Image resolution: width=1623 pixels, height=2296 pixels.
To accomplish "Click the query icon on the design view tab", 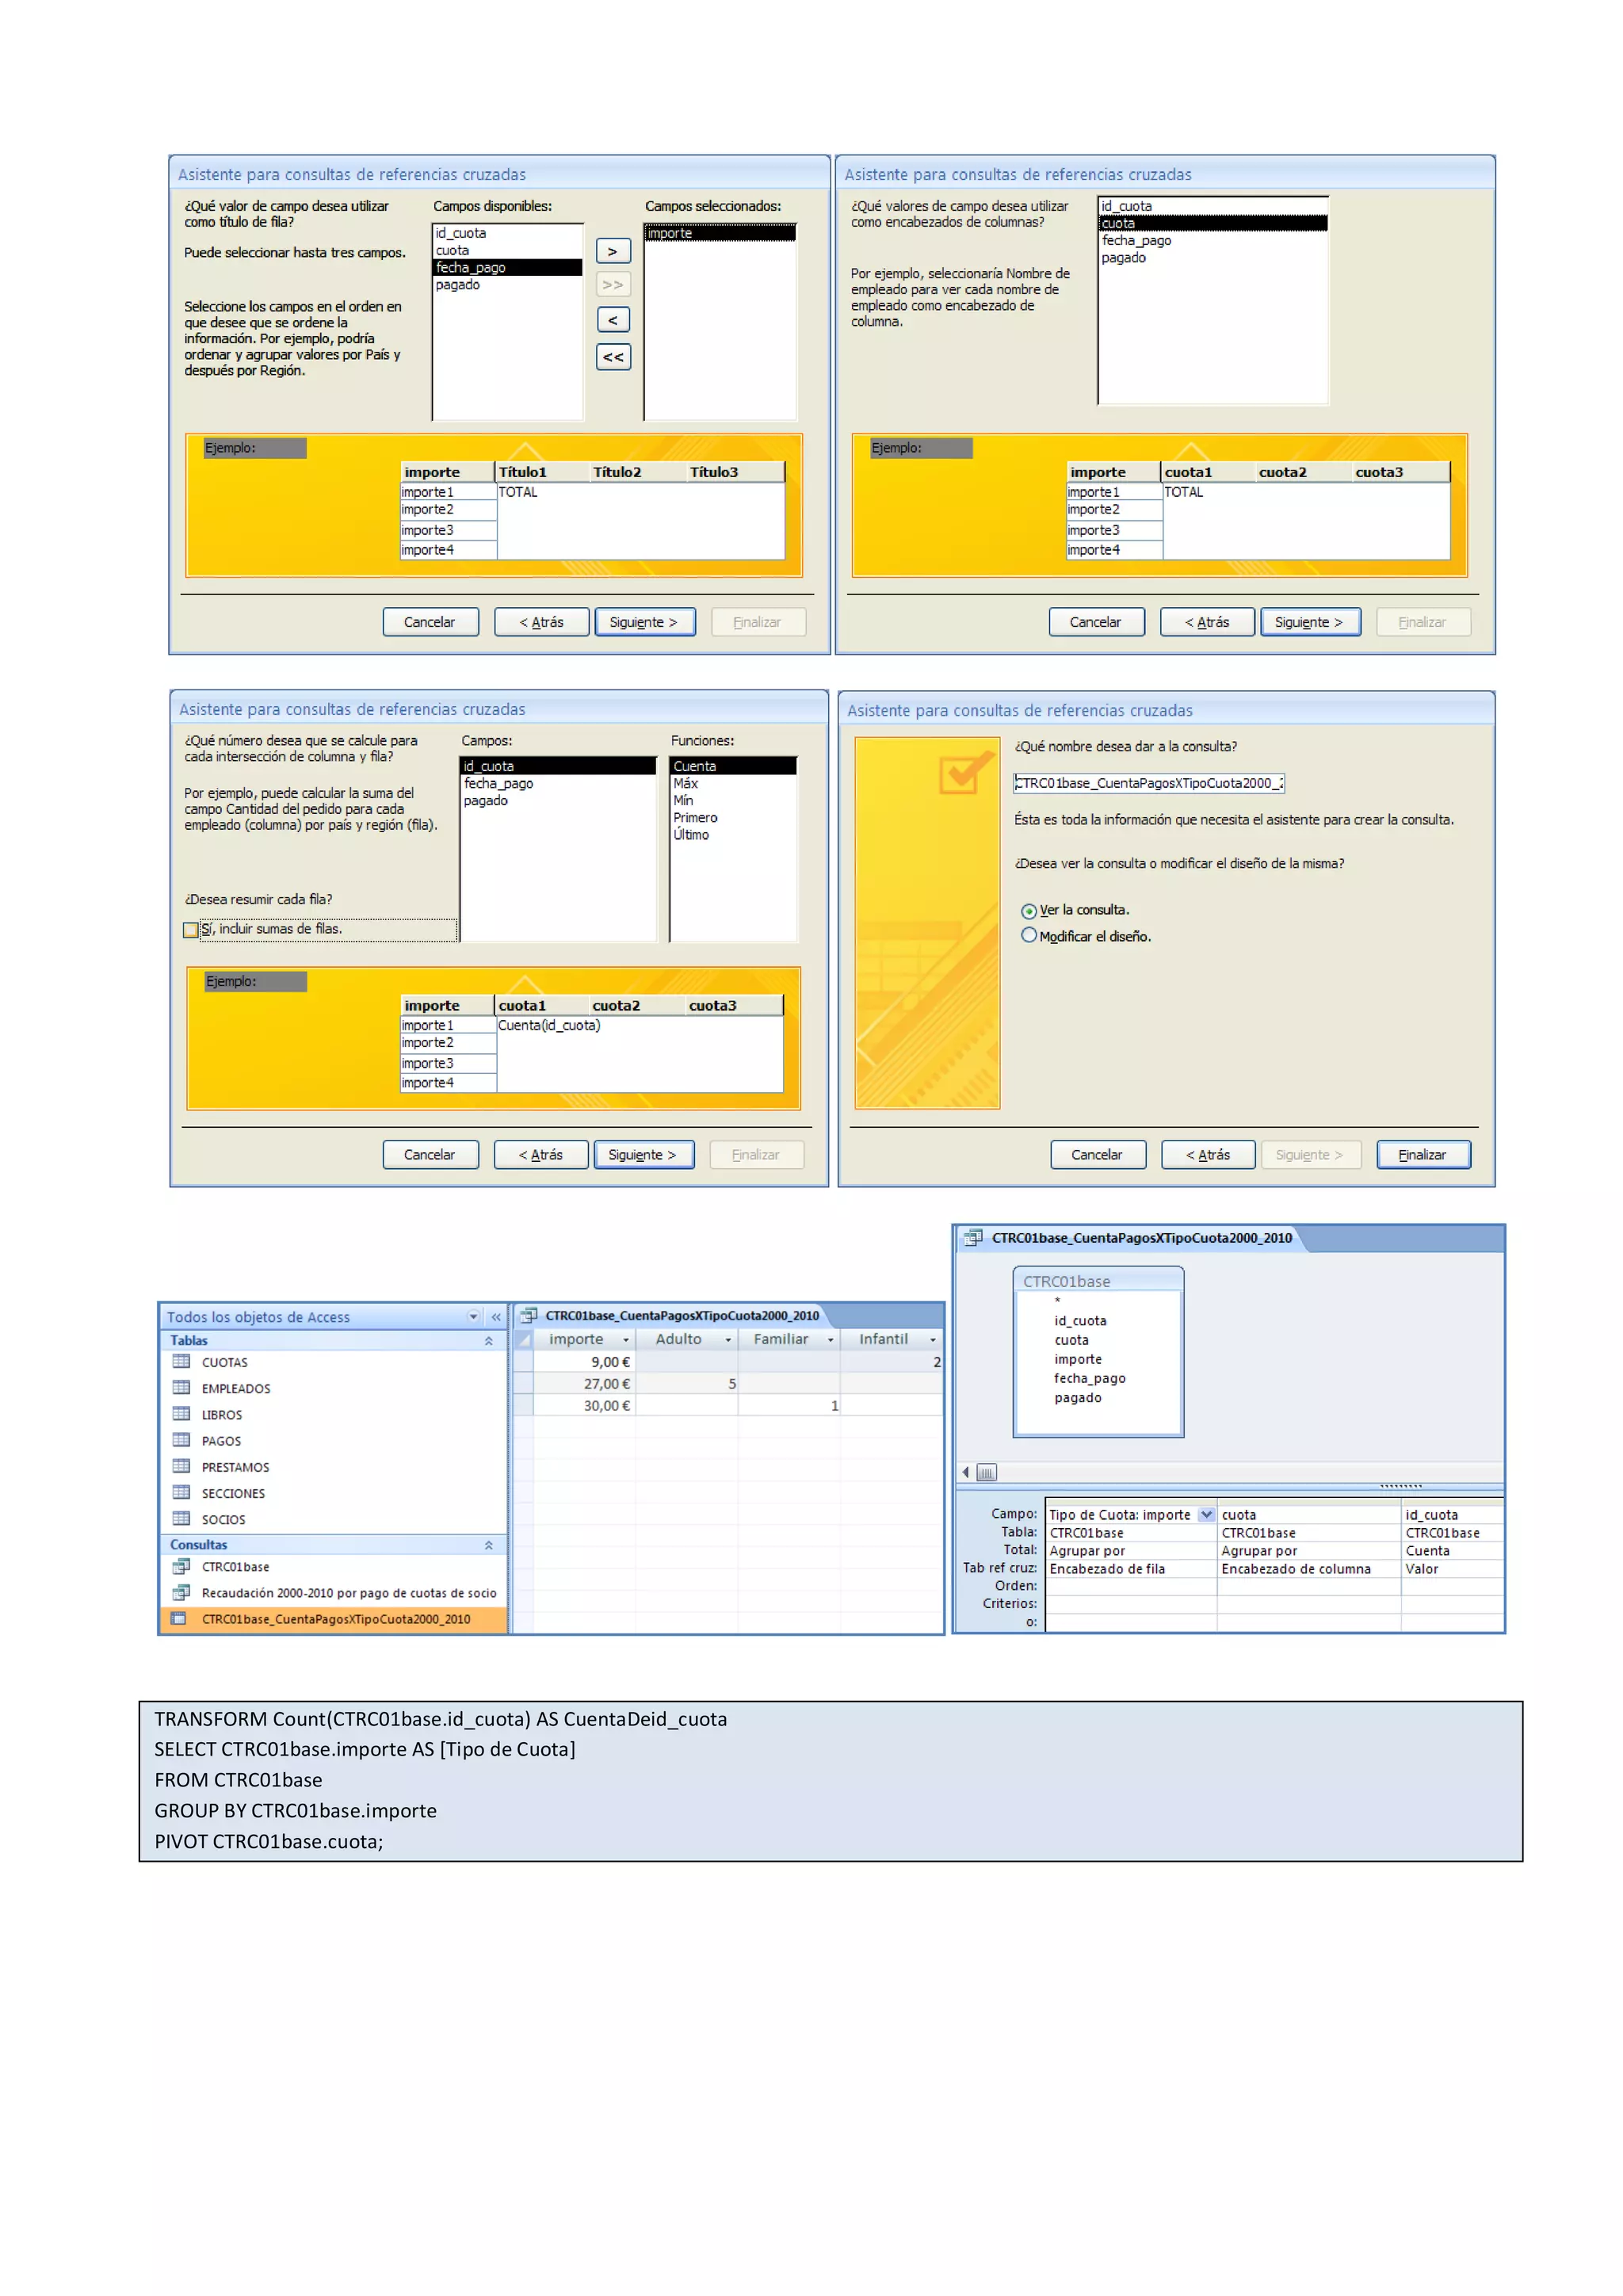I will [972, 1238].
